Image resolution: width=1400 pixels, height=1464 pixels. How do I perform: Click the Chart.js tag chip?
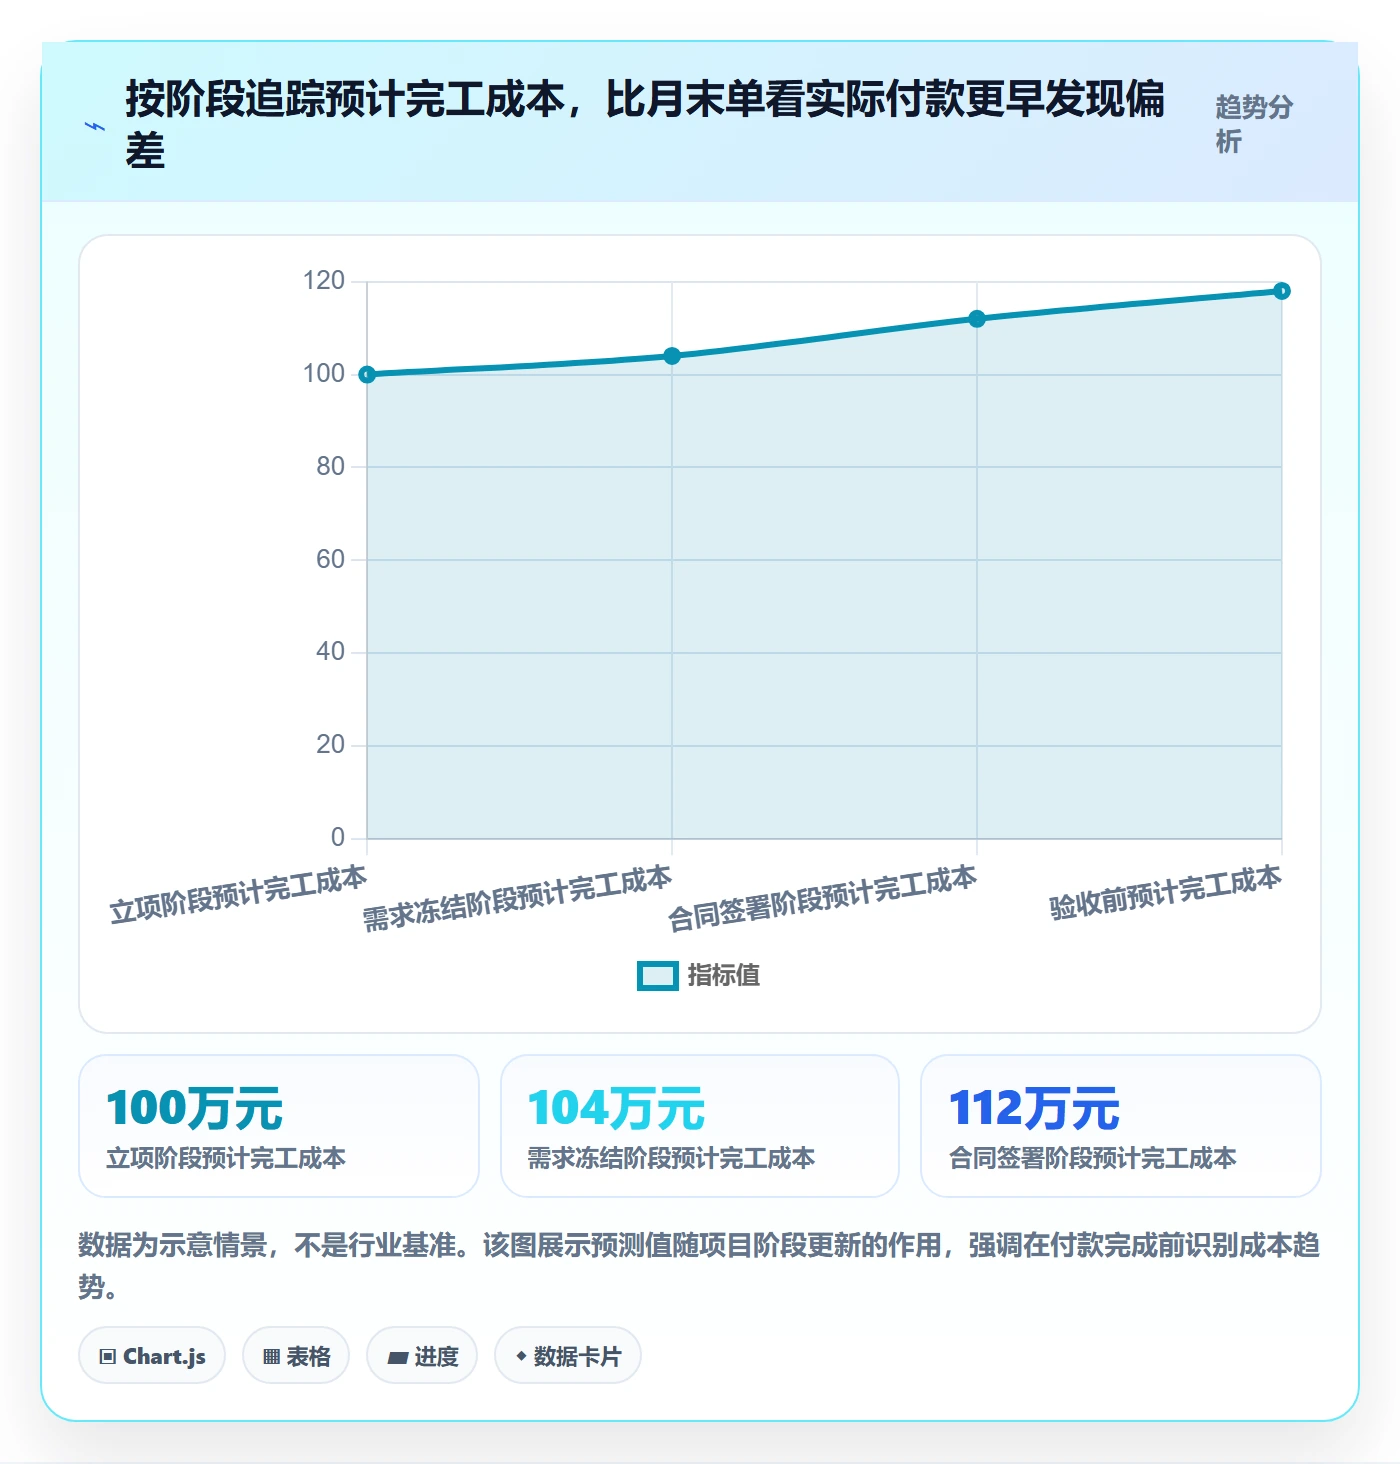pos(152,1356)
